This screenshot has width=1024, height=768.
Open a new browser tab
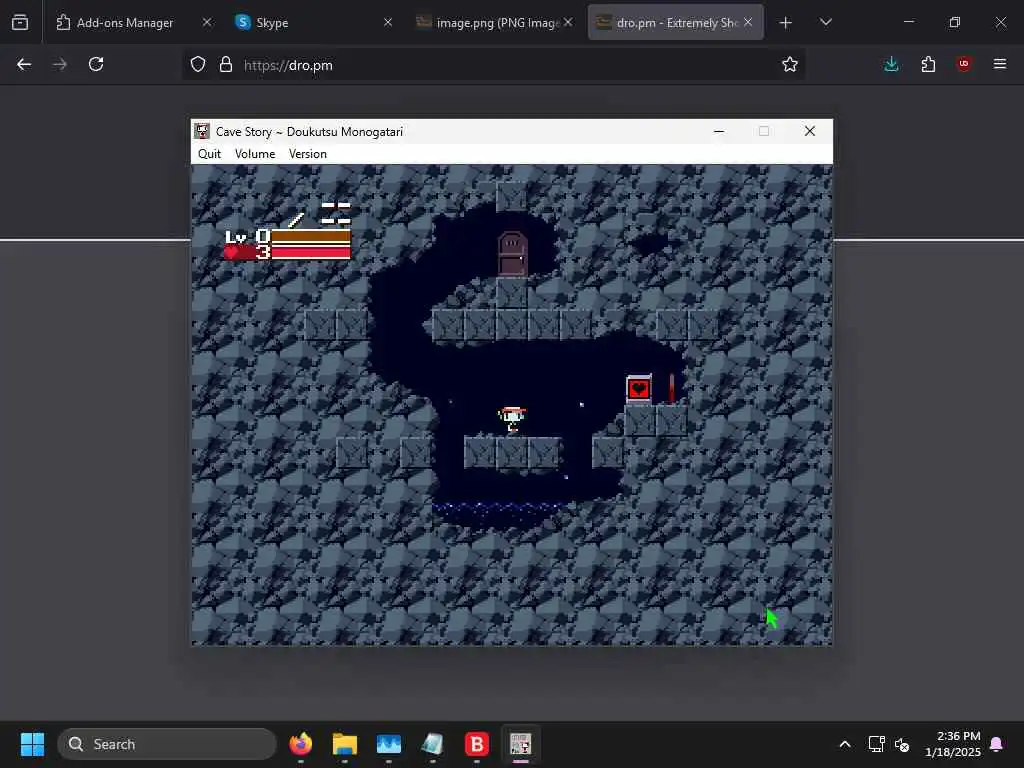point(786,23)
